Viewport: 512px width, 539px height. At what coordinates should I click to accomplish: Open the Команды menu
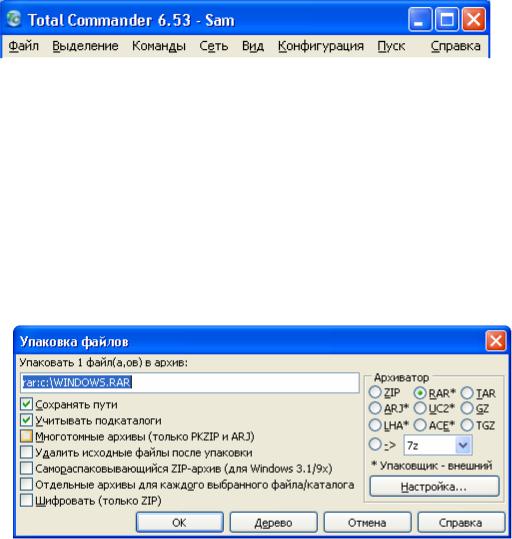pyautogui.click(x=159, y=46)
